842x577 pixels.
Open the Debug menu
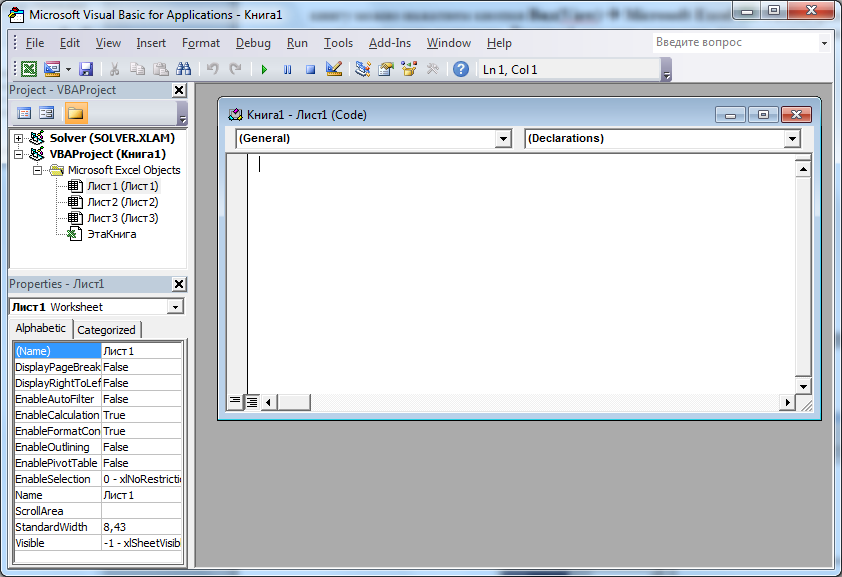253,43
